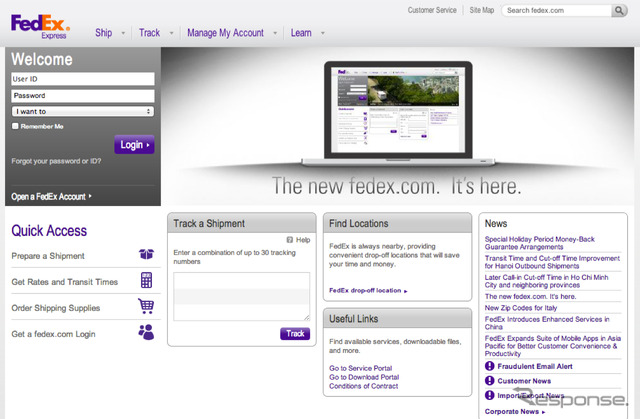
Task: Click the Fraudulent Email Alert exclamation icon
Action: (489, 366)
